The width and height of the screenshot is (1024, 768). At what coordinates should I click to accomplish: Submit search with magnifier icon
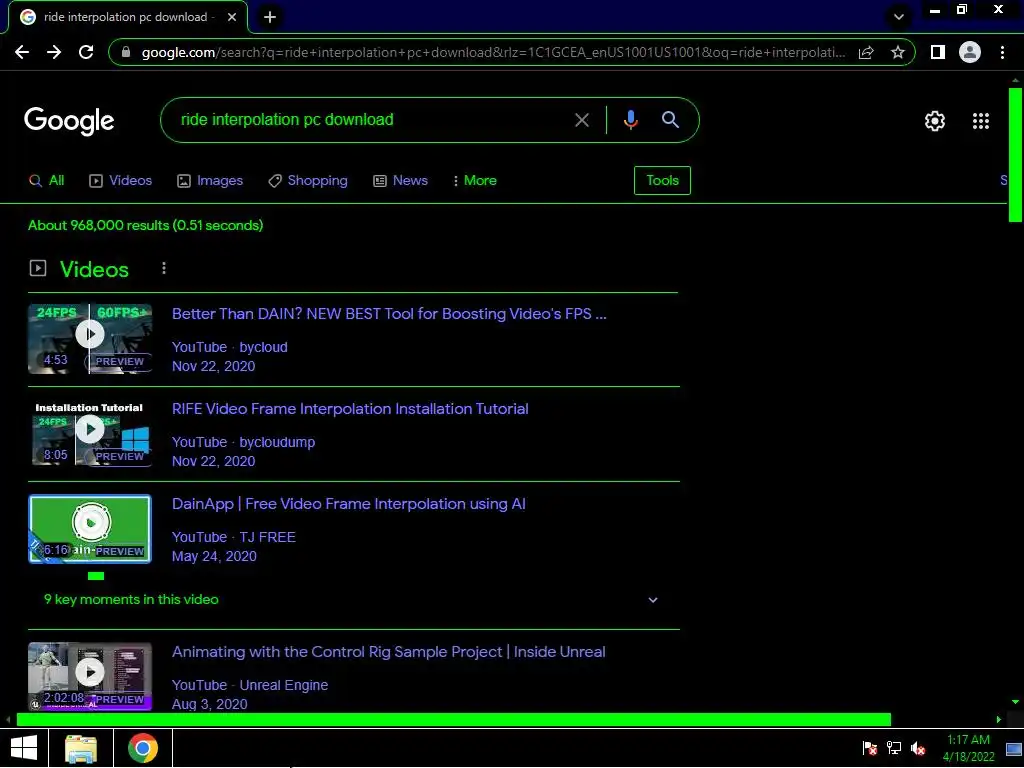tap(670, 120)
